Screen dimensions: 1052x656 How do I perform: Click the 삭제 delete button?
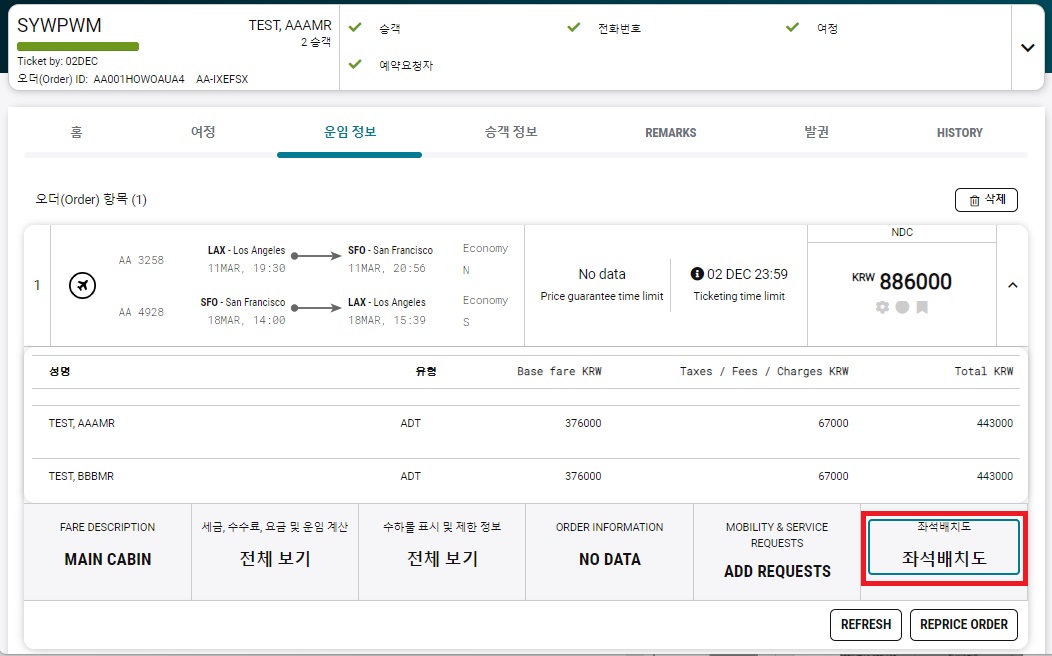click(986, 200)
